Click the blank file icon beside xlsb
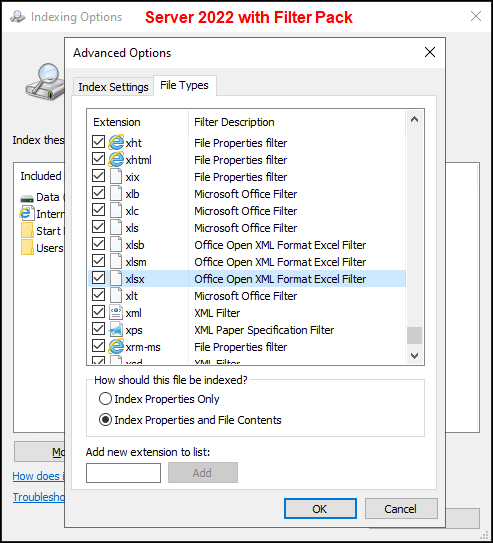Image resolution: width=493 pixels, height=543 pixels. 116,244
